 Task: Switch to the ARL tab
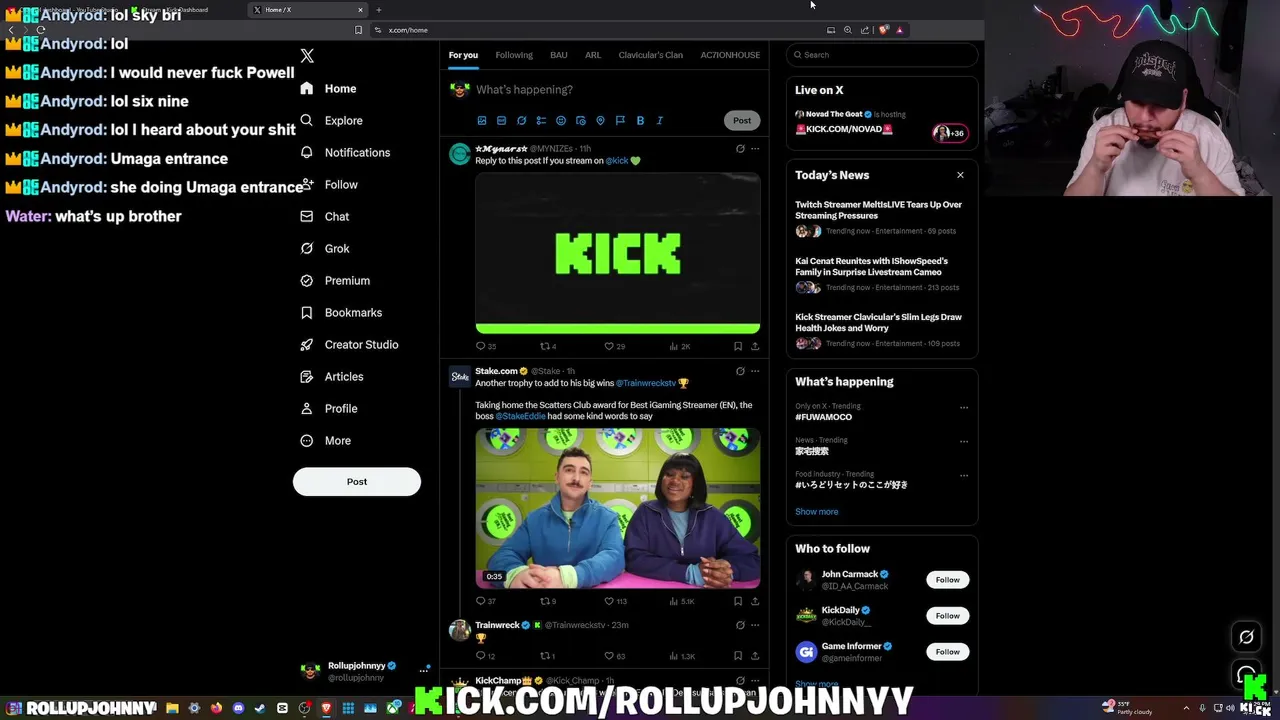pos(593,55)
